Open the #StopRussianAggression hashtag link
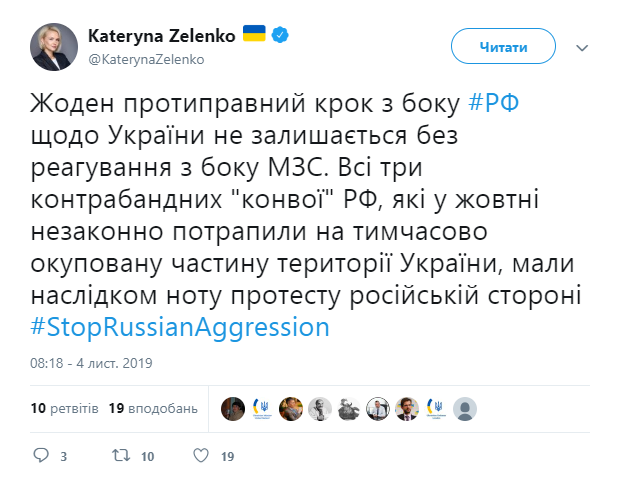 click(180, 327)
